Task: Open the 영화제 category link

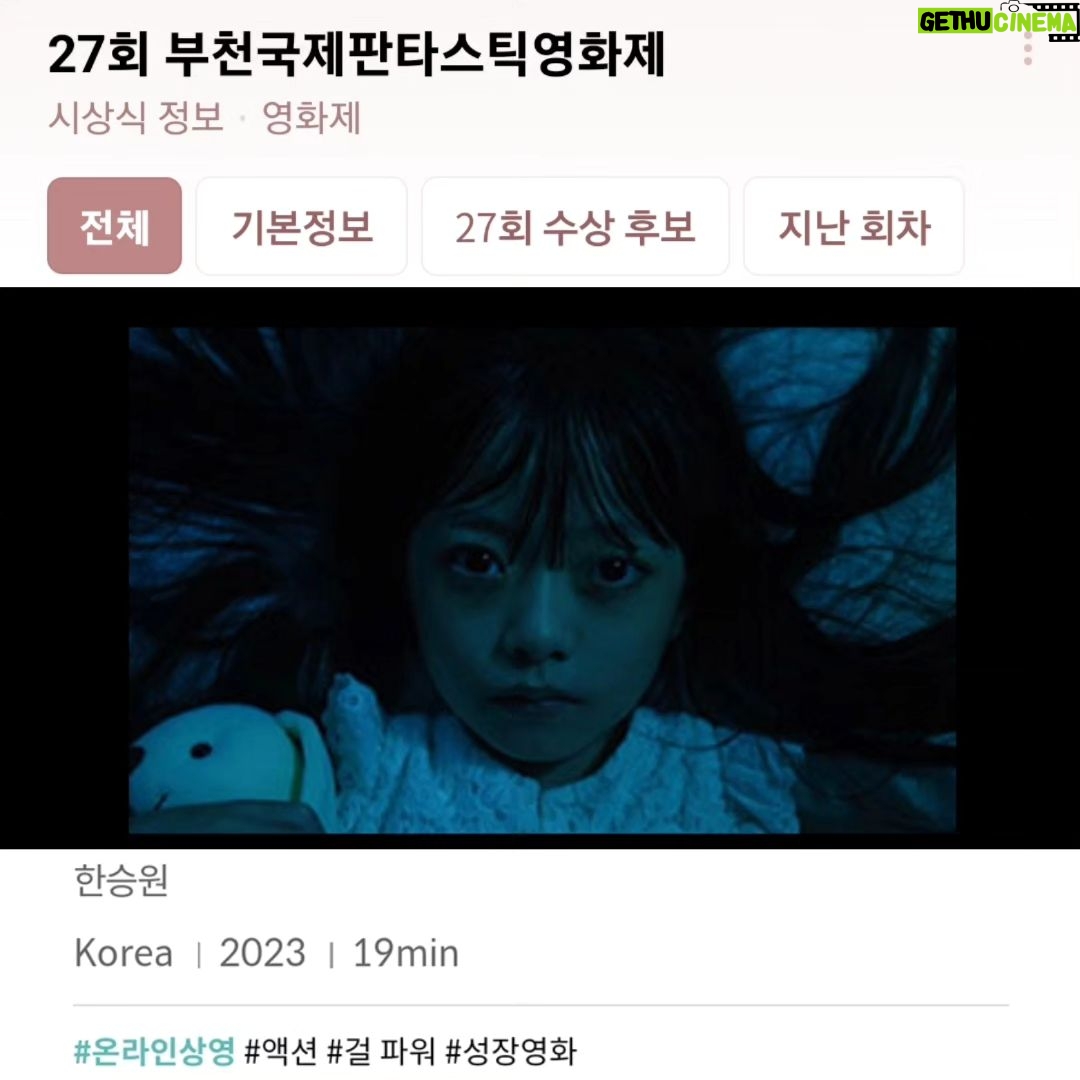Action: [311, 116]
